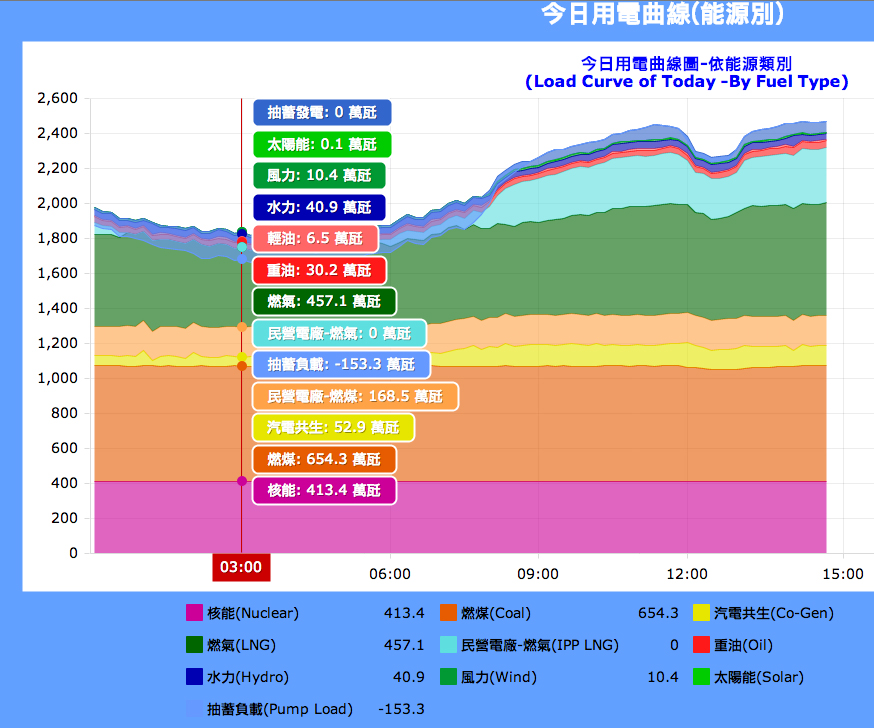
Task: Click the Load Curve of Today chart title
Action: click(x=687, y=81)
